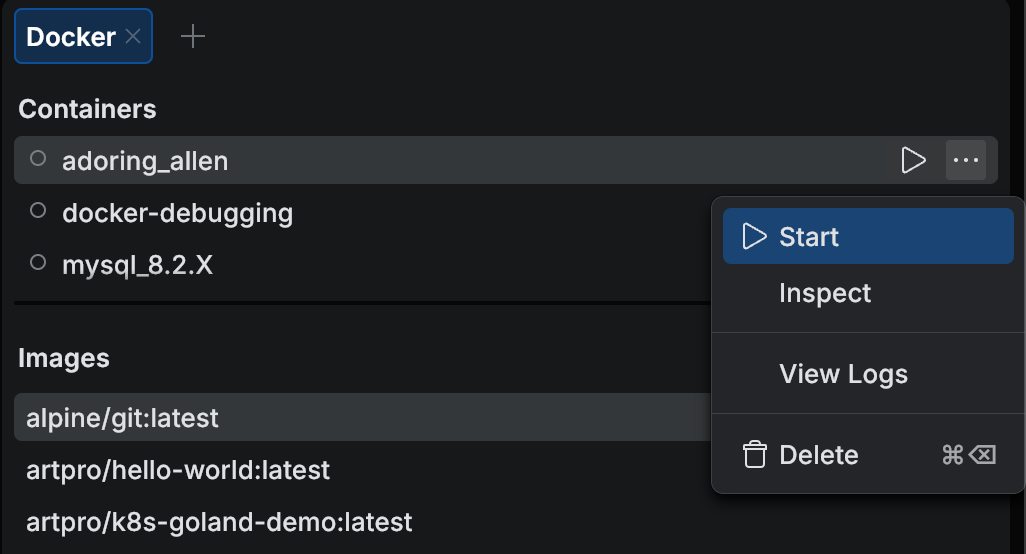
Task: Select the docker-debugging container
Action: tap(177, 212)
